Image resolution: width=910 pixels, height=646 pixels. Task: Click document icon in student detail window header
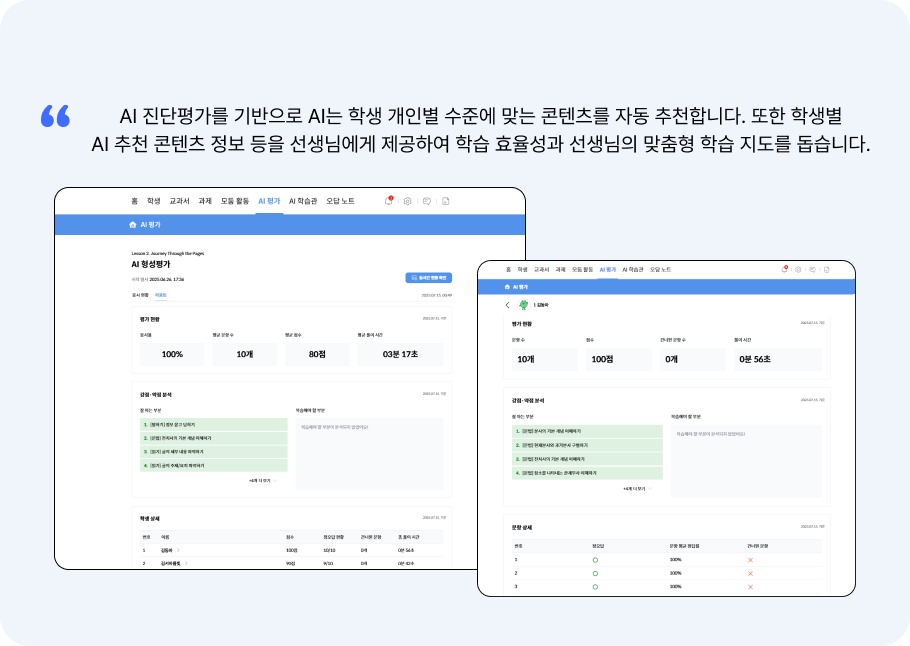[x=826, y=269]
